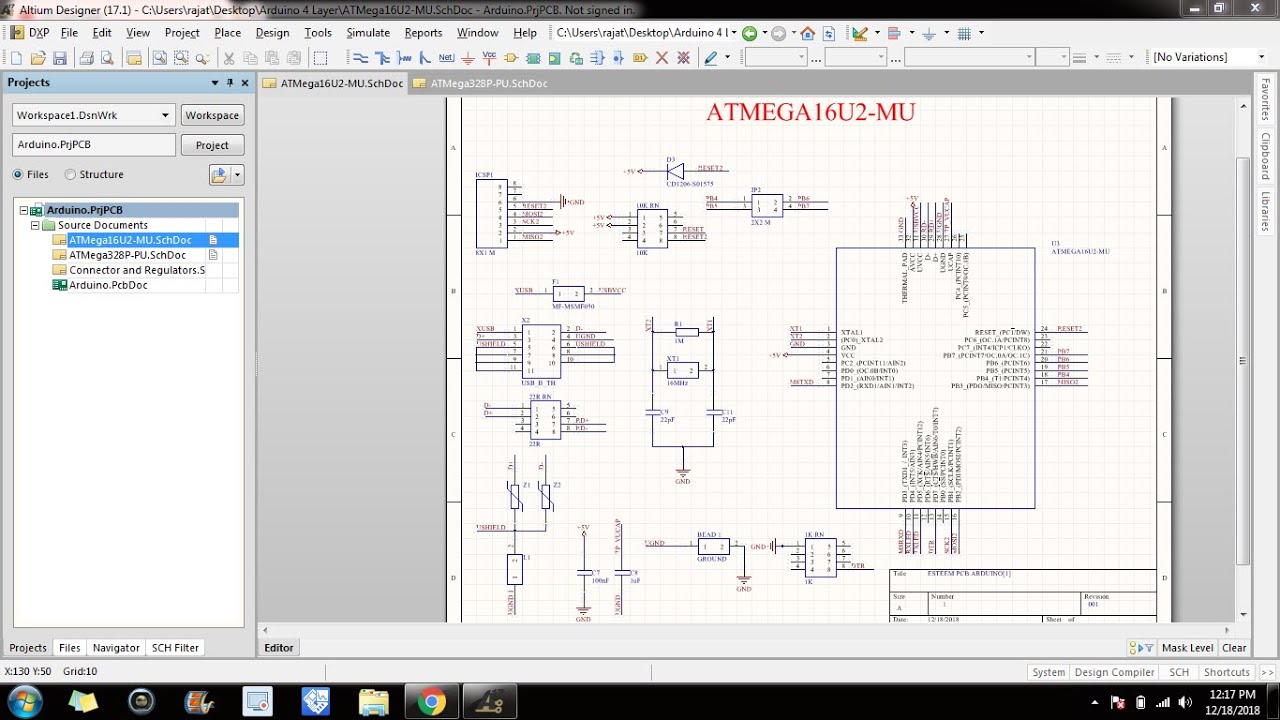The height and width of the screenshot is (720, 1280).
Task: Click the Arduino.PrjPCB project name field
Action: [94, 145]
